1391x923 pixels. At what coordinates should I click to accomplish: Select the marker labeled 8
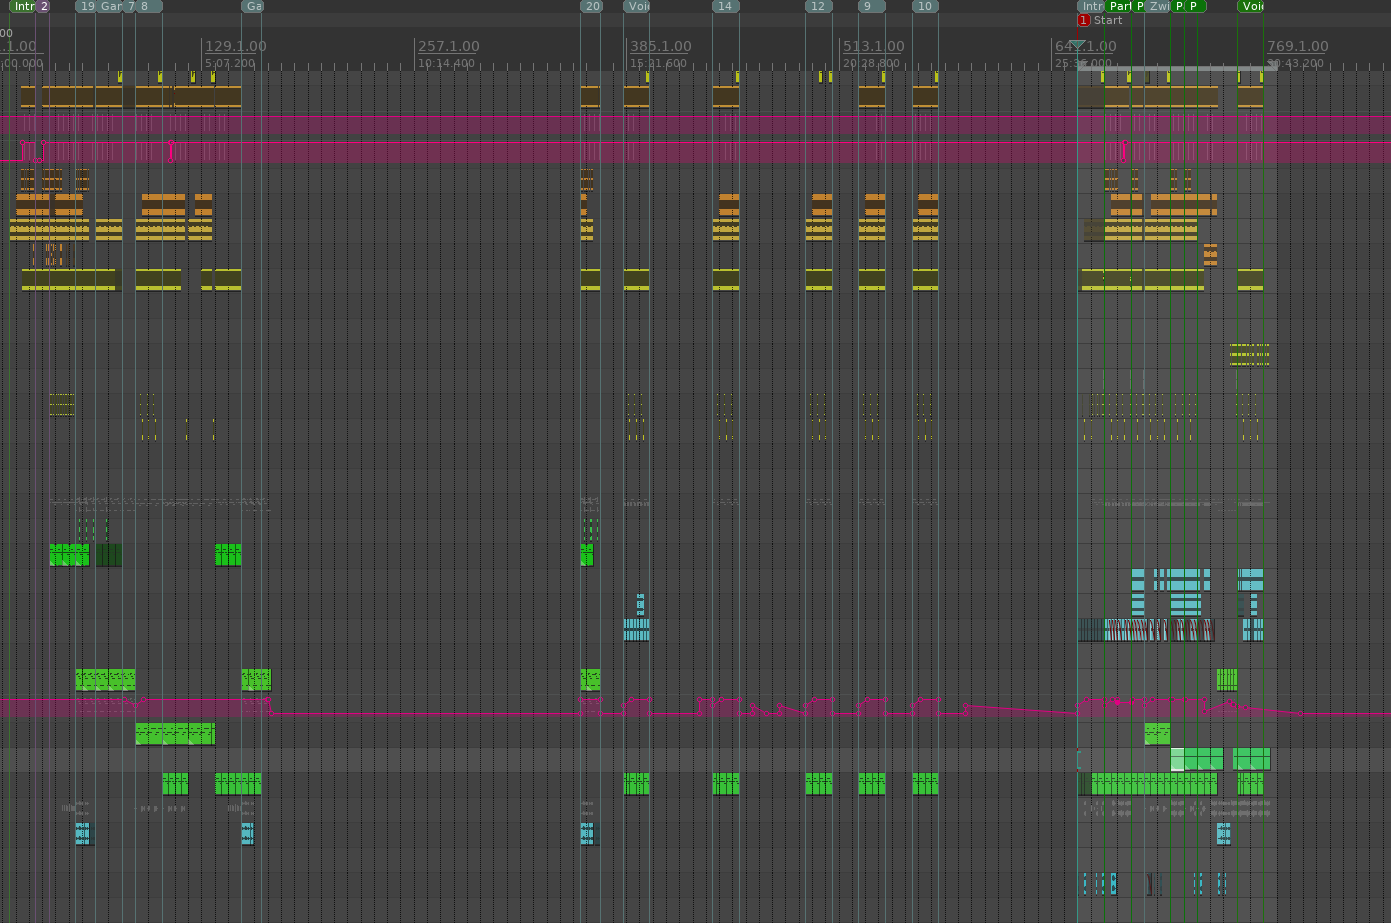[149, 6]
